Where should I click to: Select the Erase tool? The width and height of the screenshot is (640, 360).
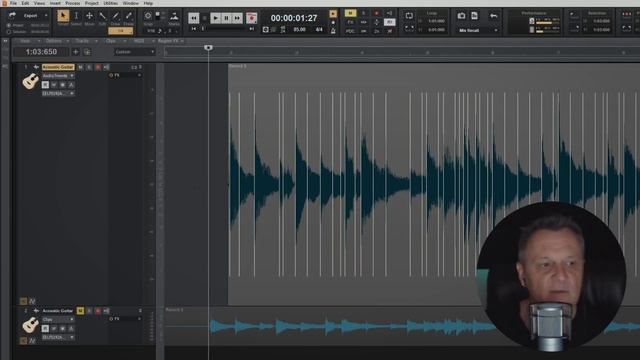[x=129, y=16]
